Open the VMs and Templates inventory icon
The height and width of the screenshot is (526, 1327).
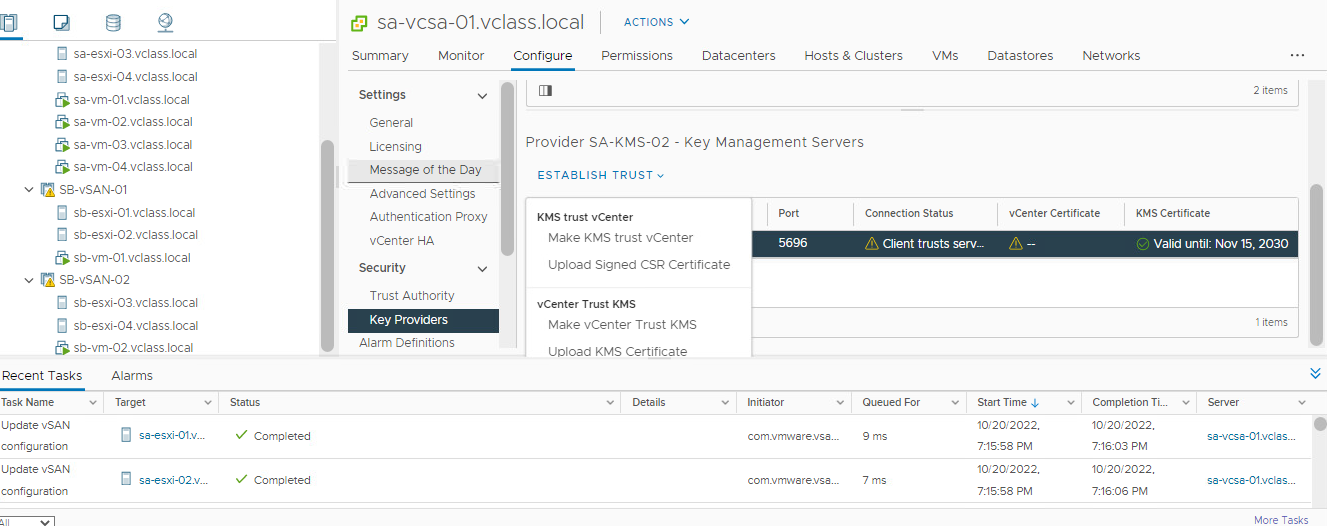pyautogui.click(x=61, y=22)
